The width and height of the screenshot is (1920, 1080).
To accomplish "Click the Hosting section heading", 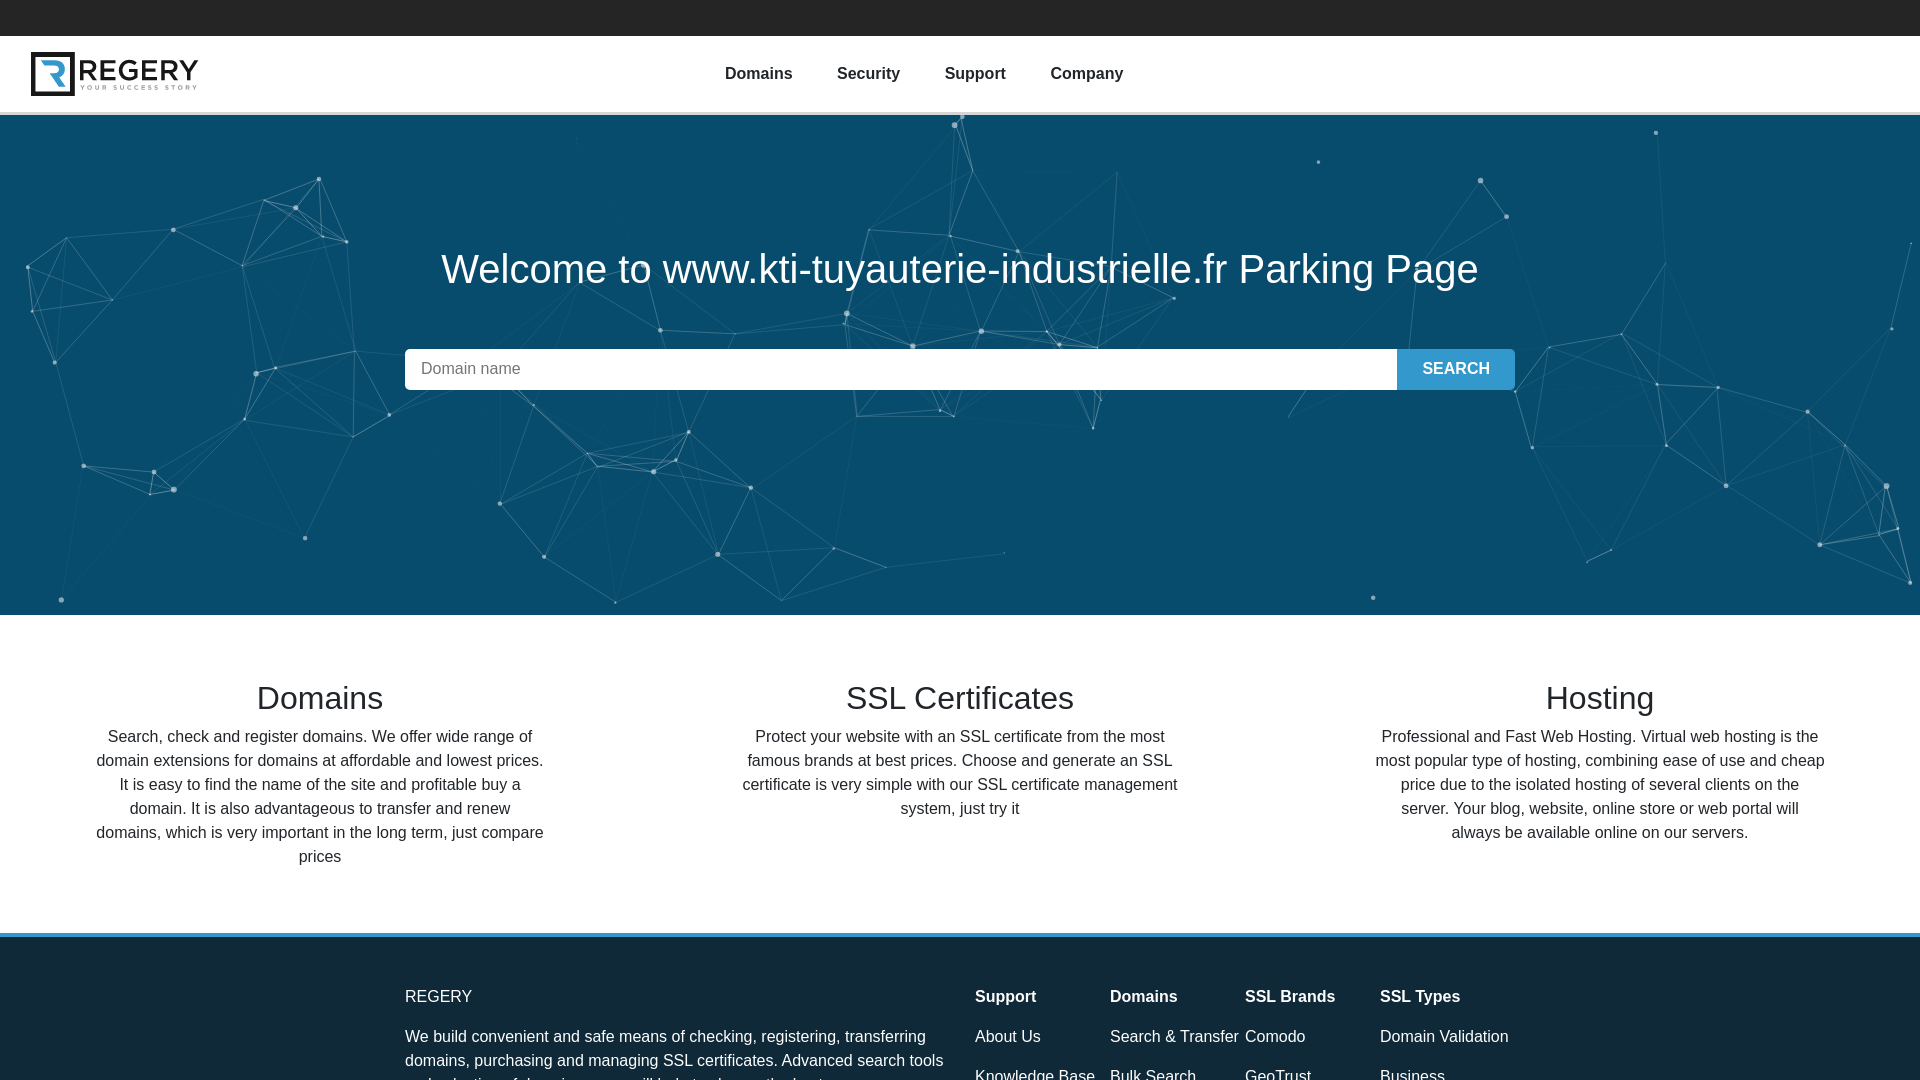I will coord(1599,698).
